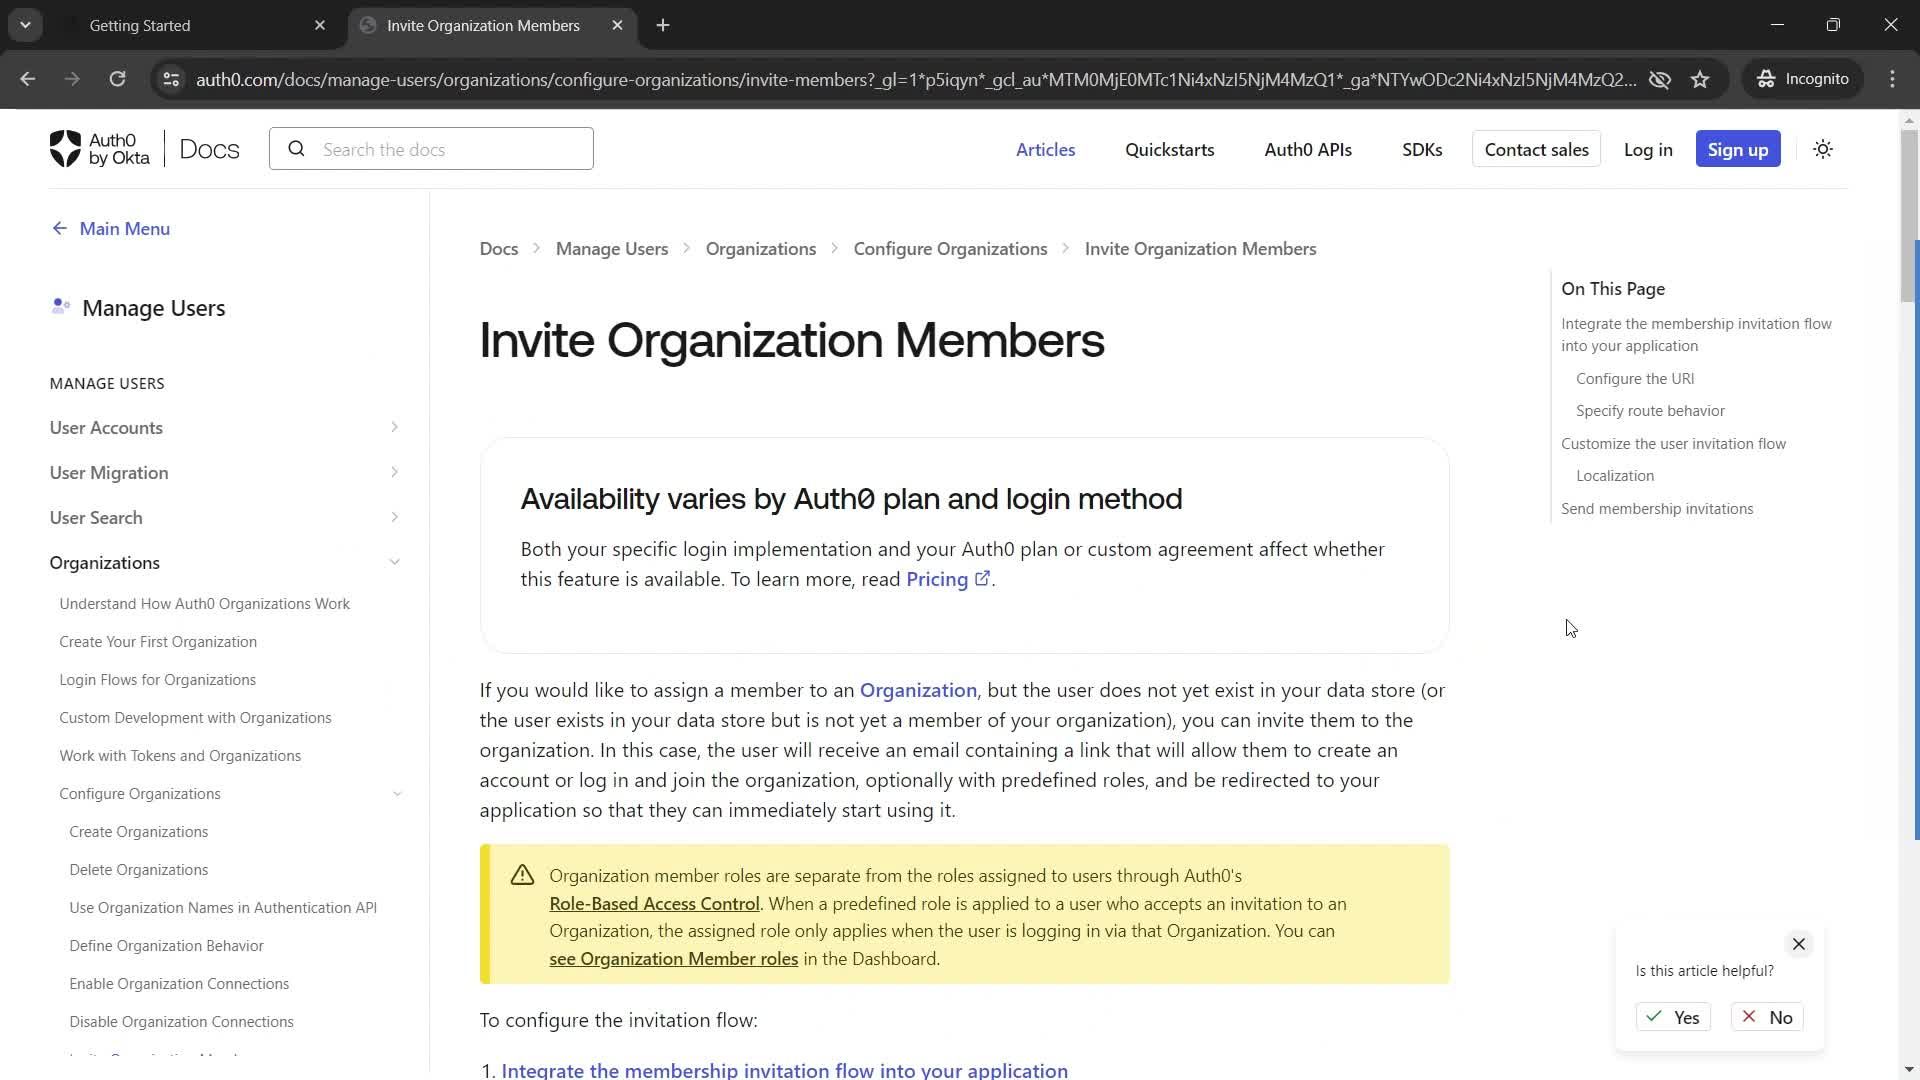This screenshot has width=1920, height=1080.
Task: Expand the User Accounts section
Action: (394, 427)
